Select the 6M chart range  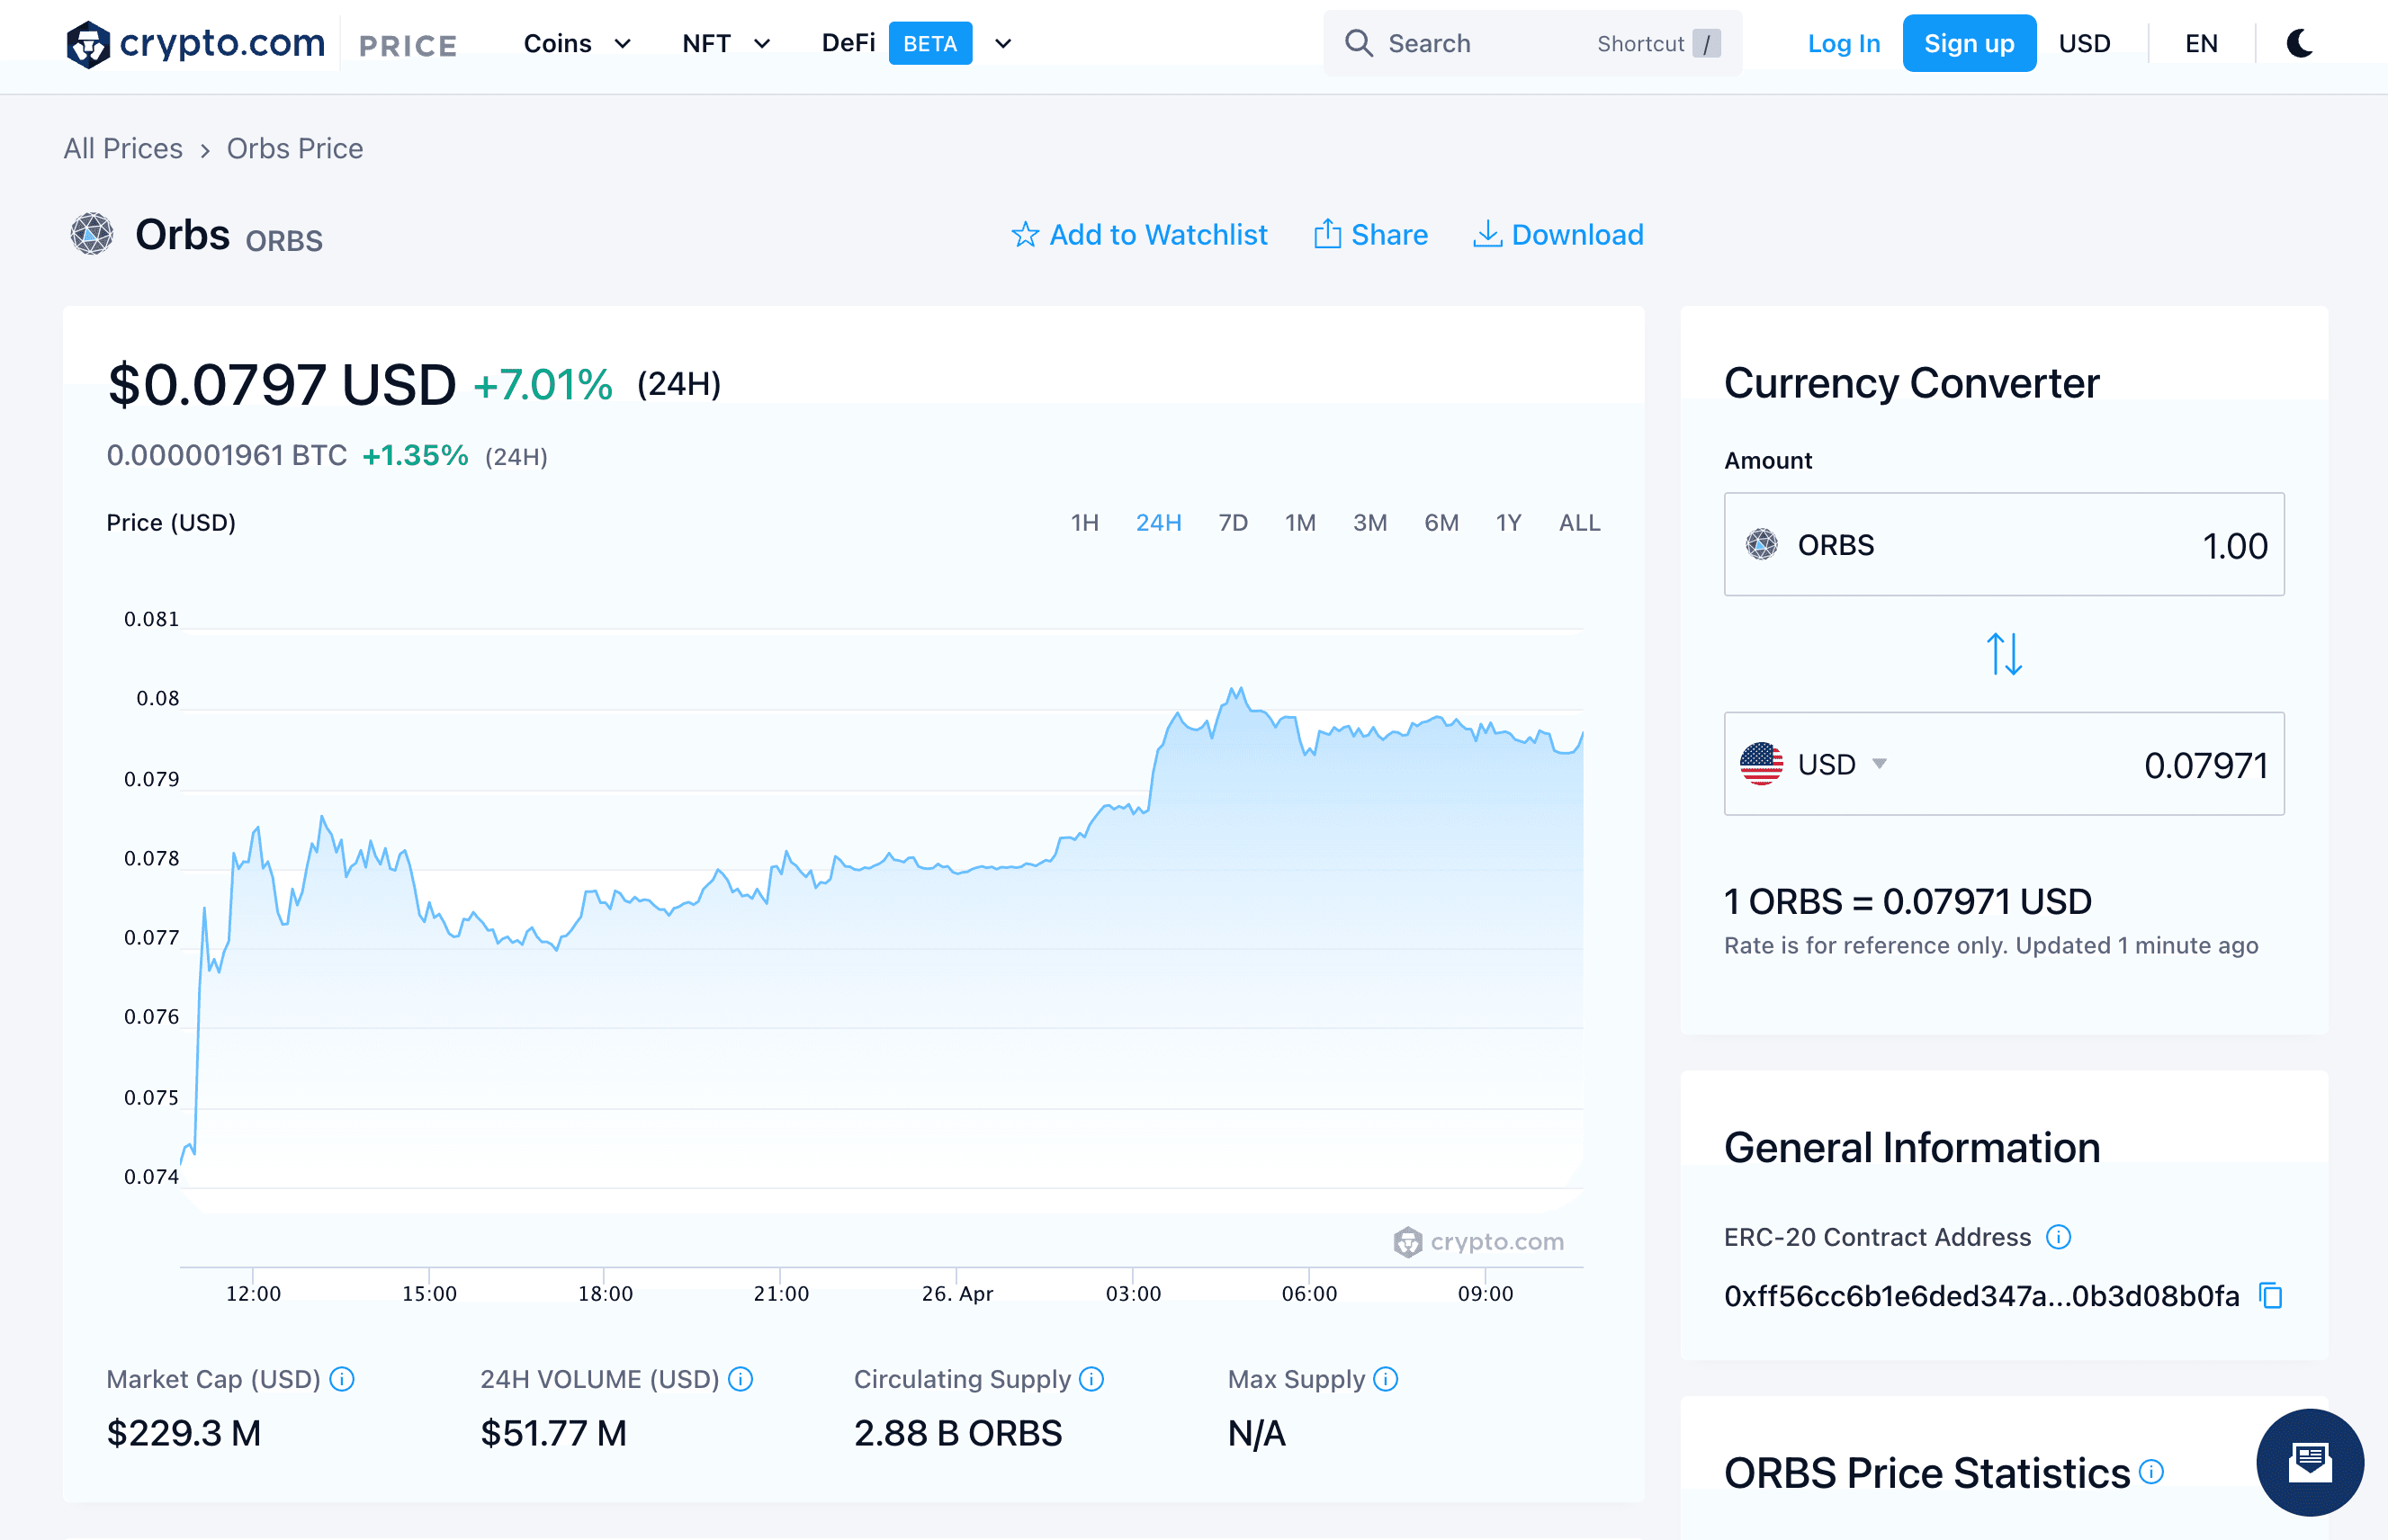click(x=1441, y=523)
